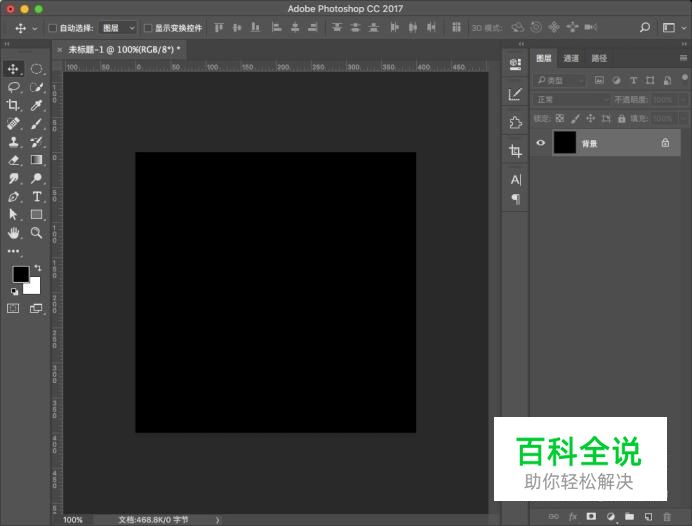This screenshot has height=526, width=692.
Task: Switch to the 路径 tab
Action: pyautogui.click(x=599, y=59)
